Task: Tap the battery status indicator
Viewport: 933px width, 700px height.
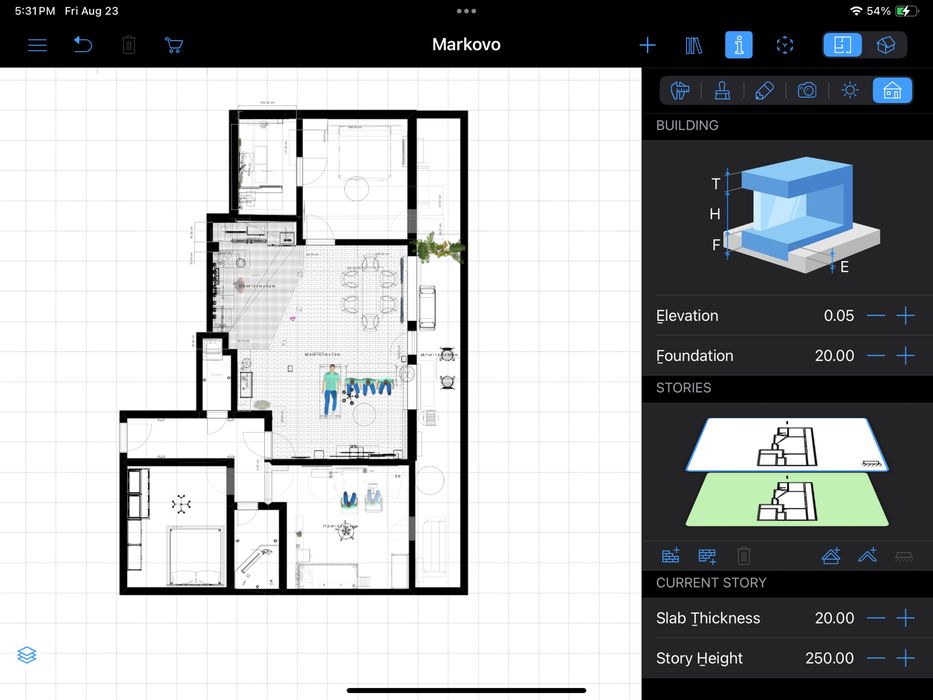Action: pos(907,11)
